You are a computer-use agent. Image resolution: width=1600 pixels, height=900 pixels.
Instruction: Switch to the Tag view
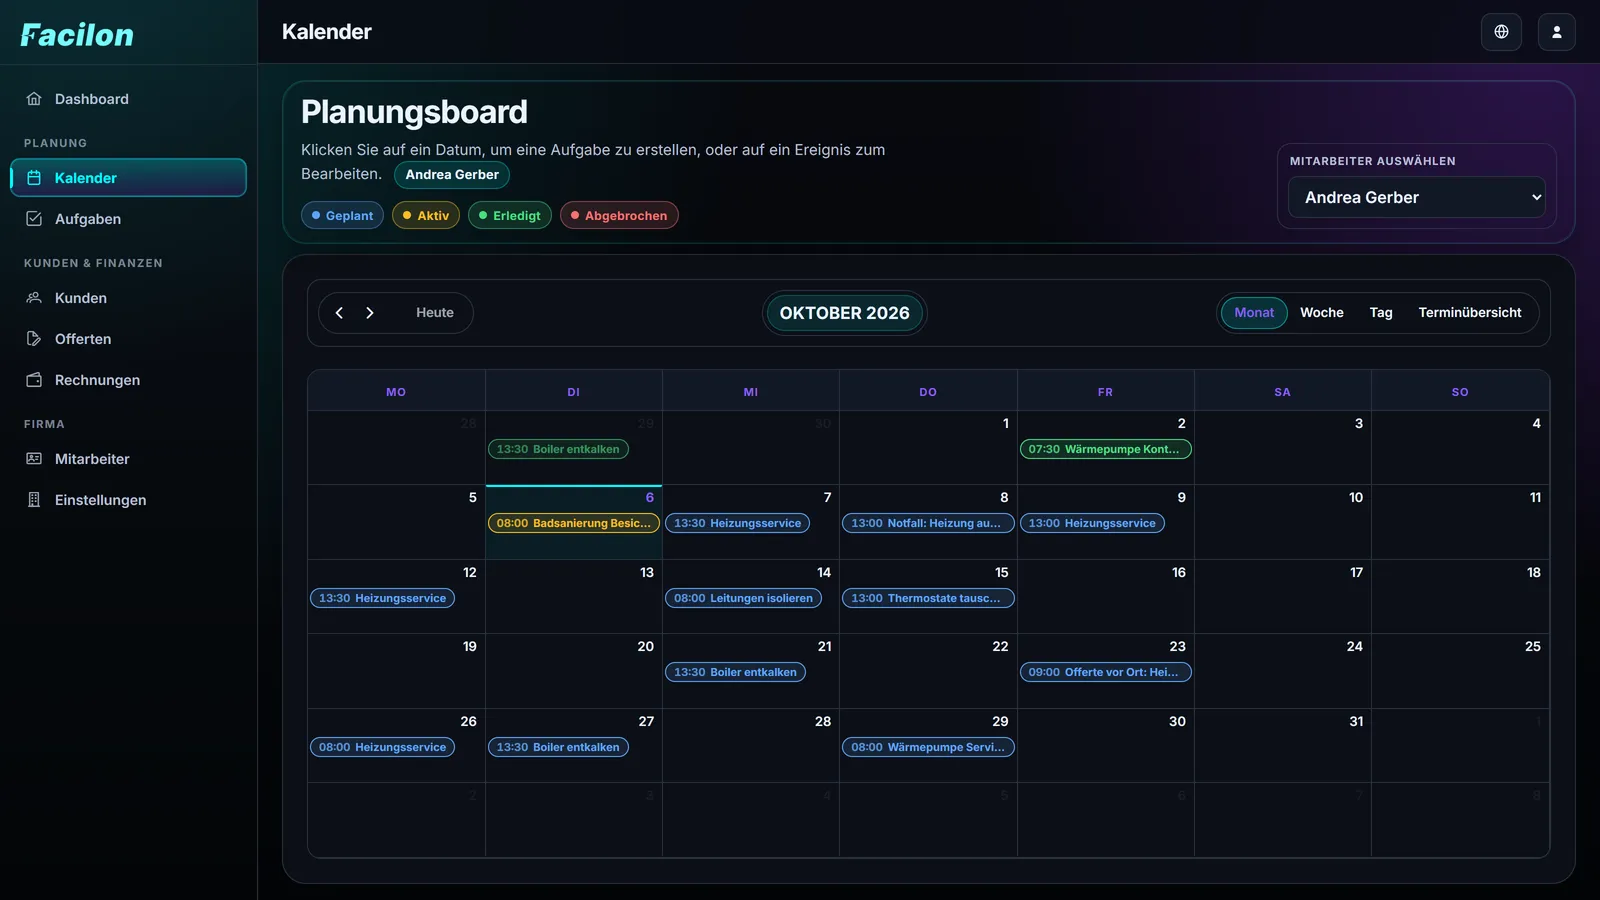click(x=1381, y=313)
